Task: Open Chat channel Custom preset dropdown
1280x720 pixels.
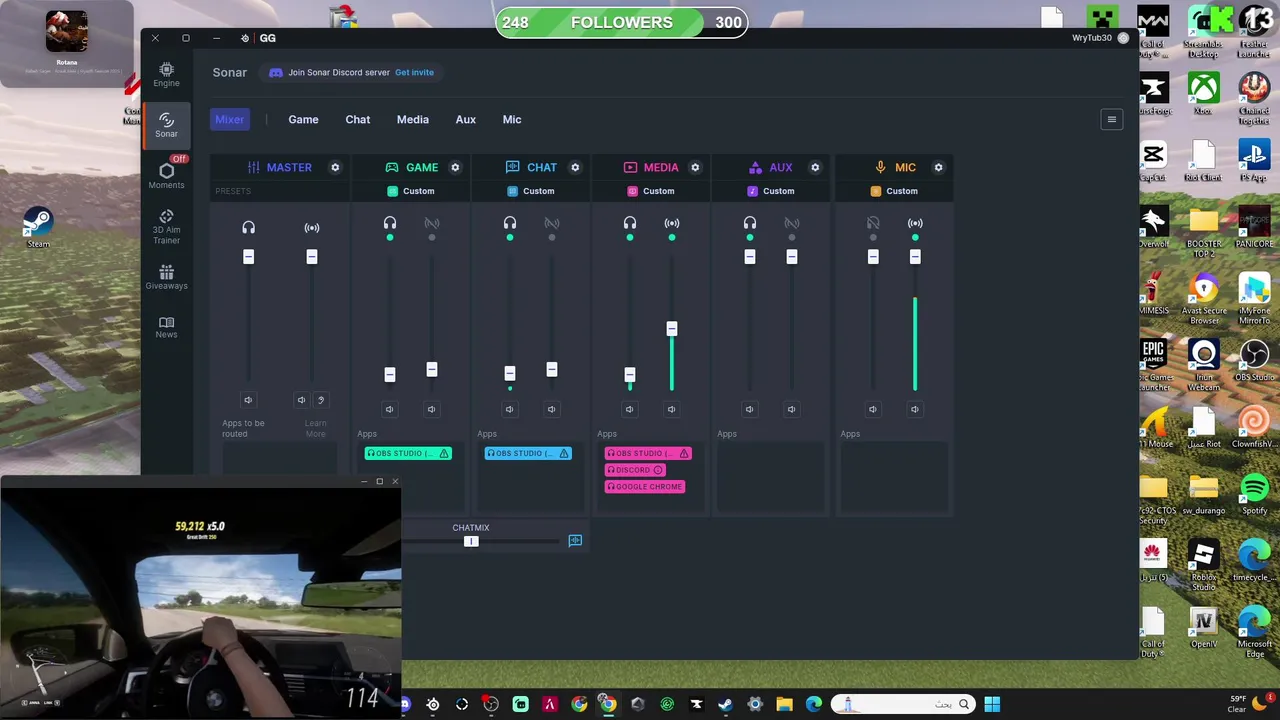Action: tap(531, 191)
